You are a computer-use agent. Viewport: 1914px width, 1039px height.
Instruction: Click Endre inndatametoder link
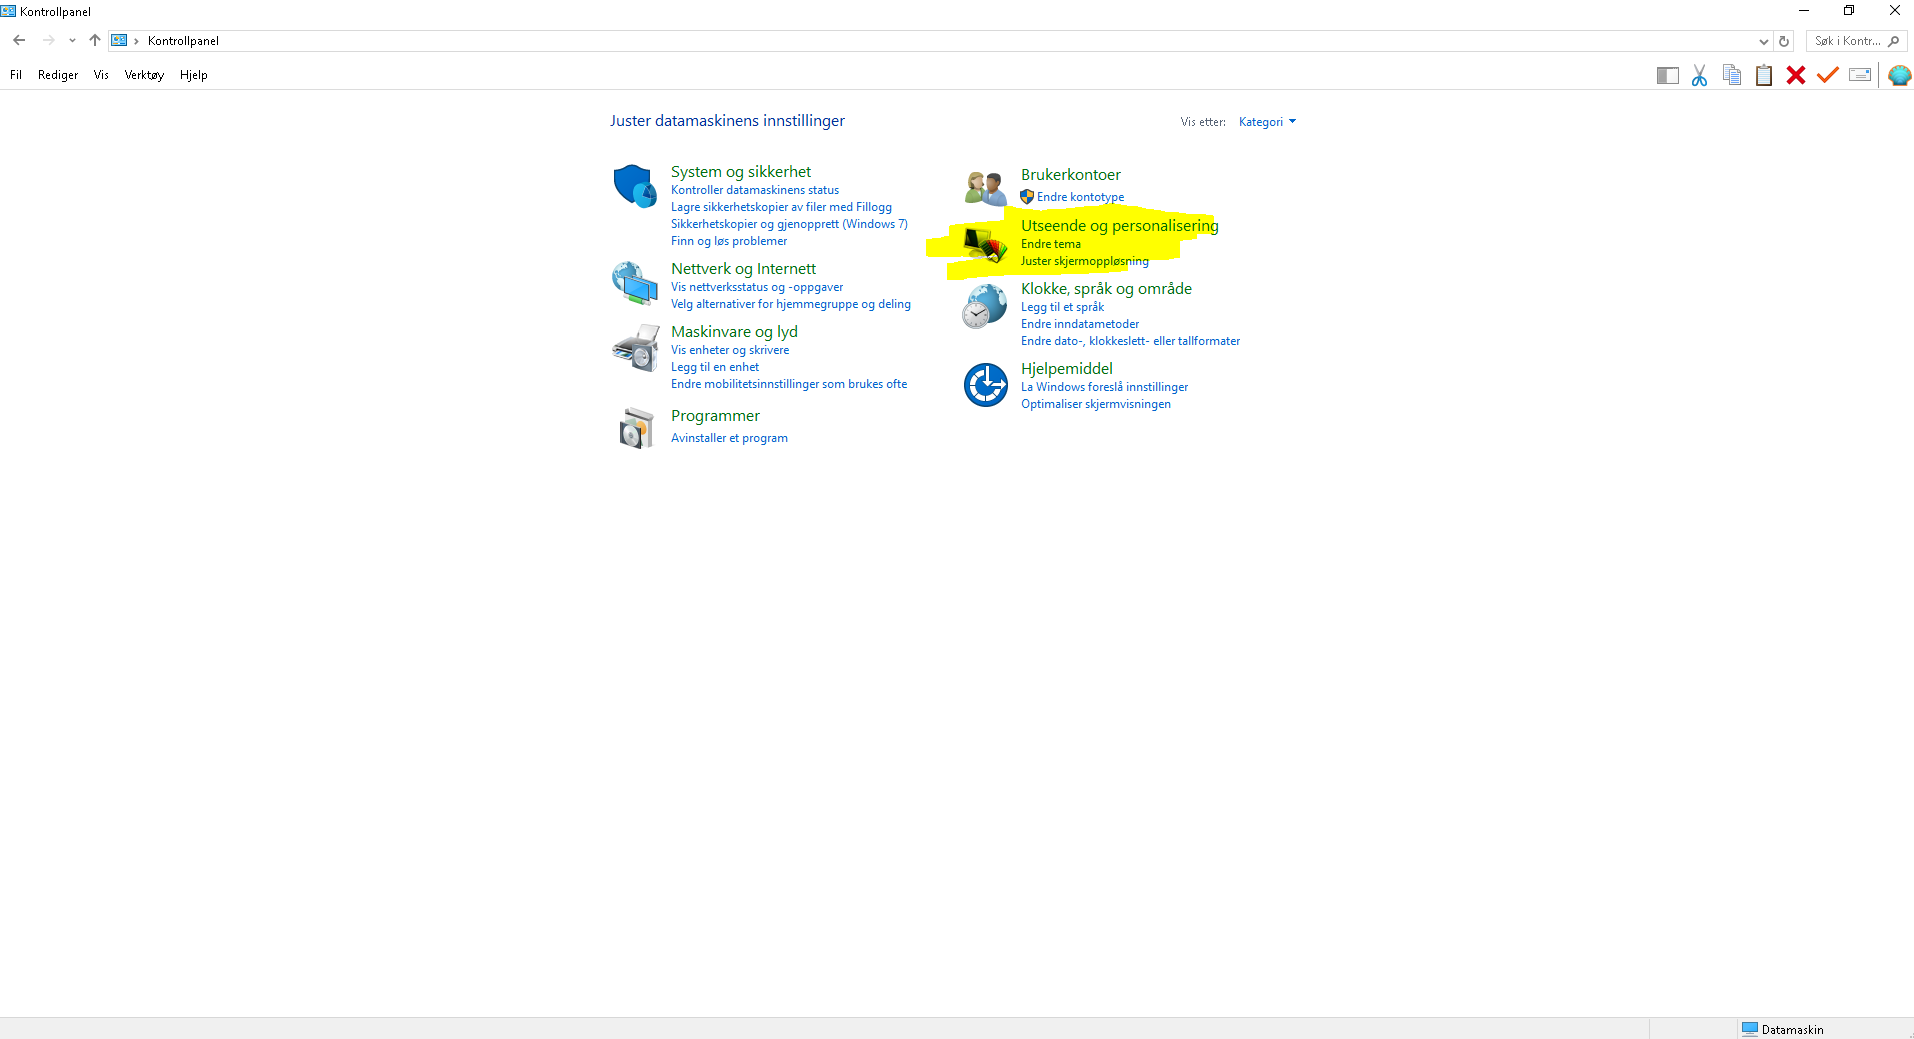click(1080, 324)
